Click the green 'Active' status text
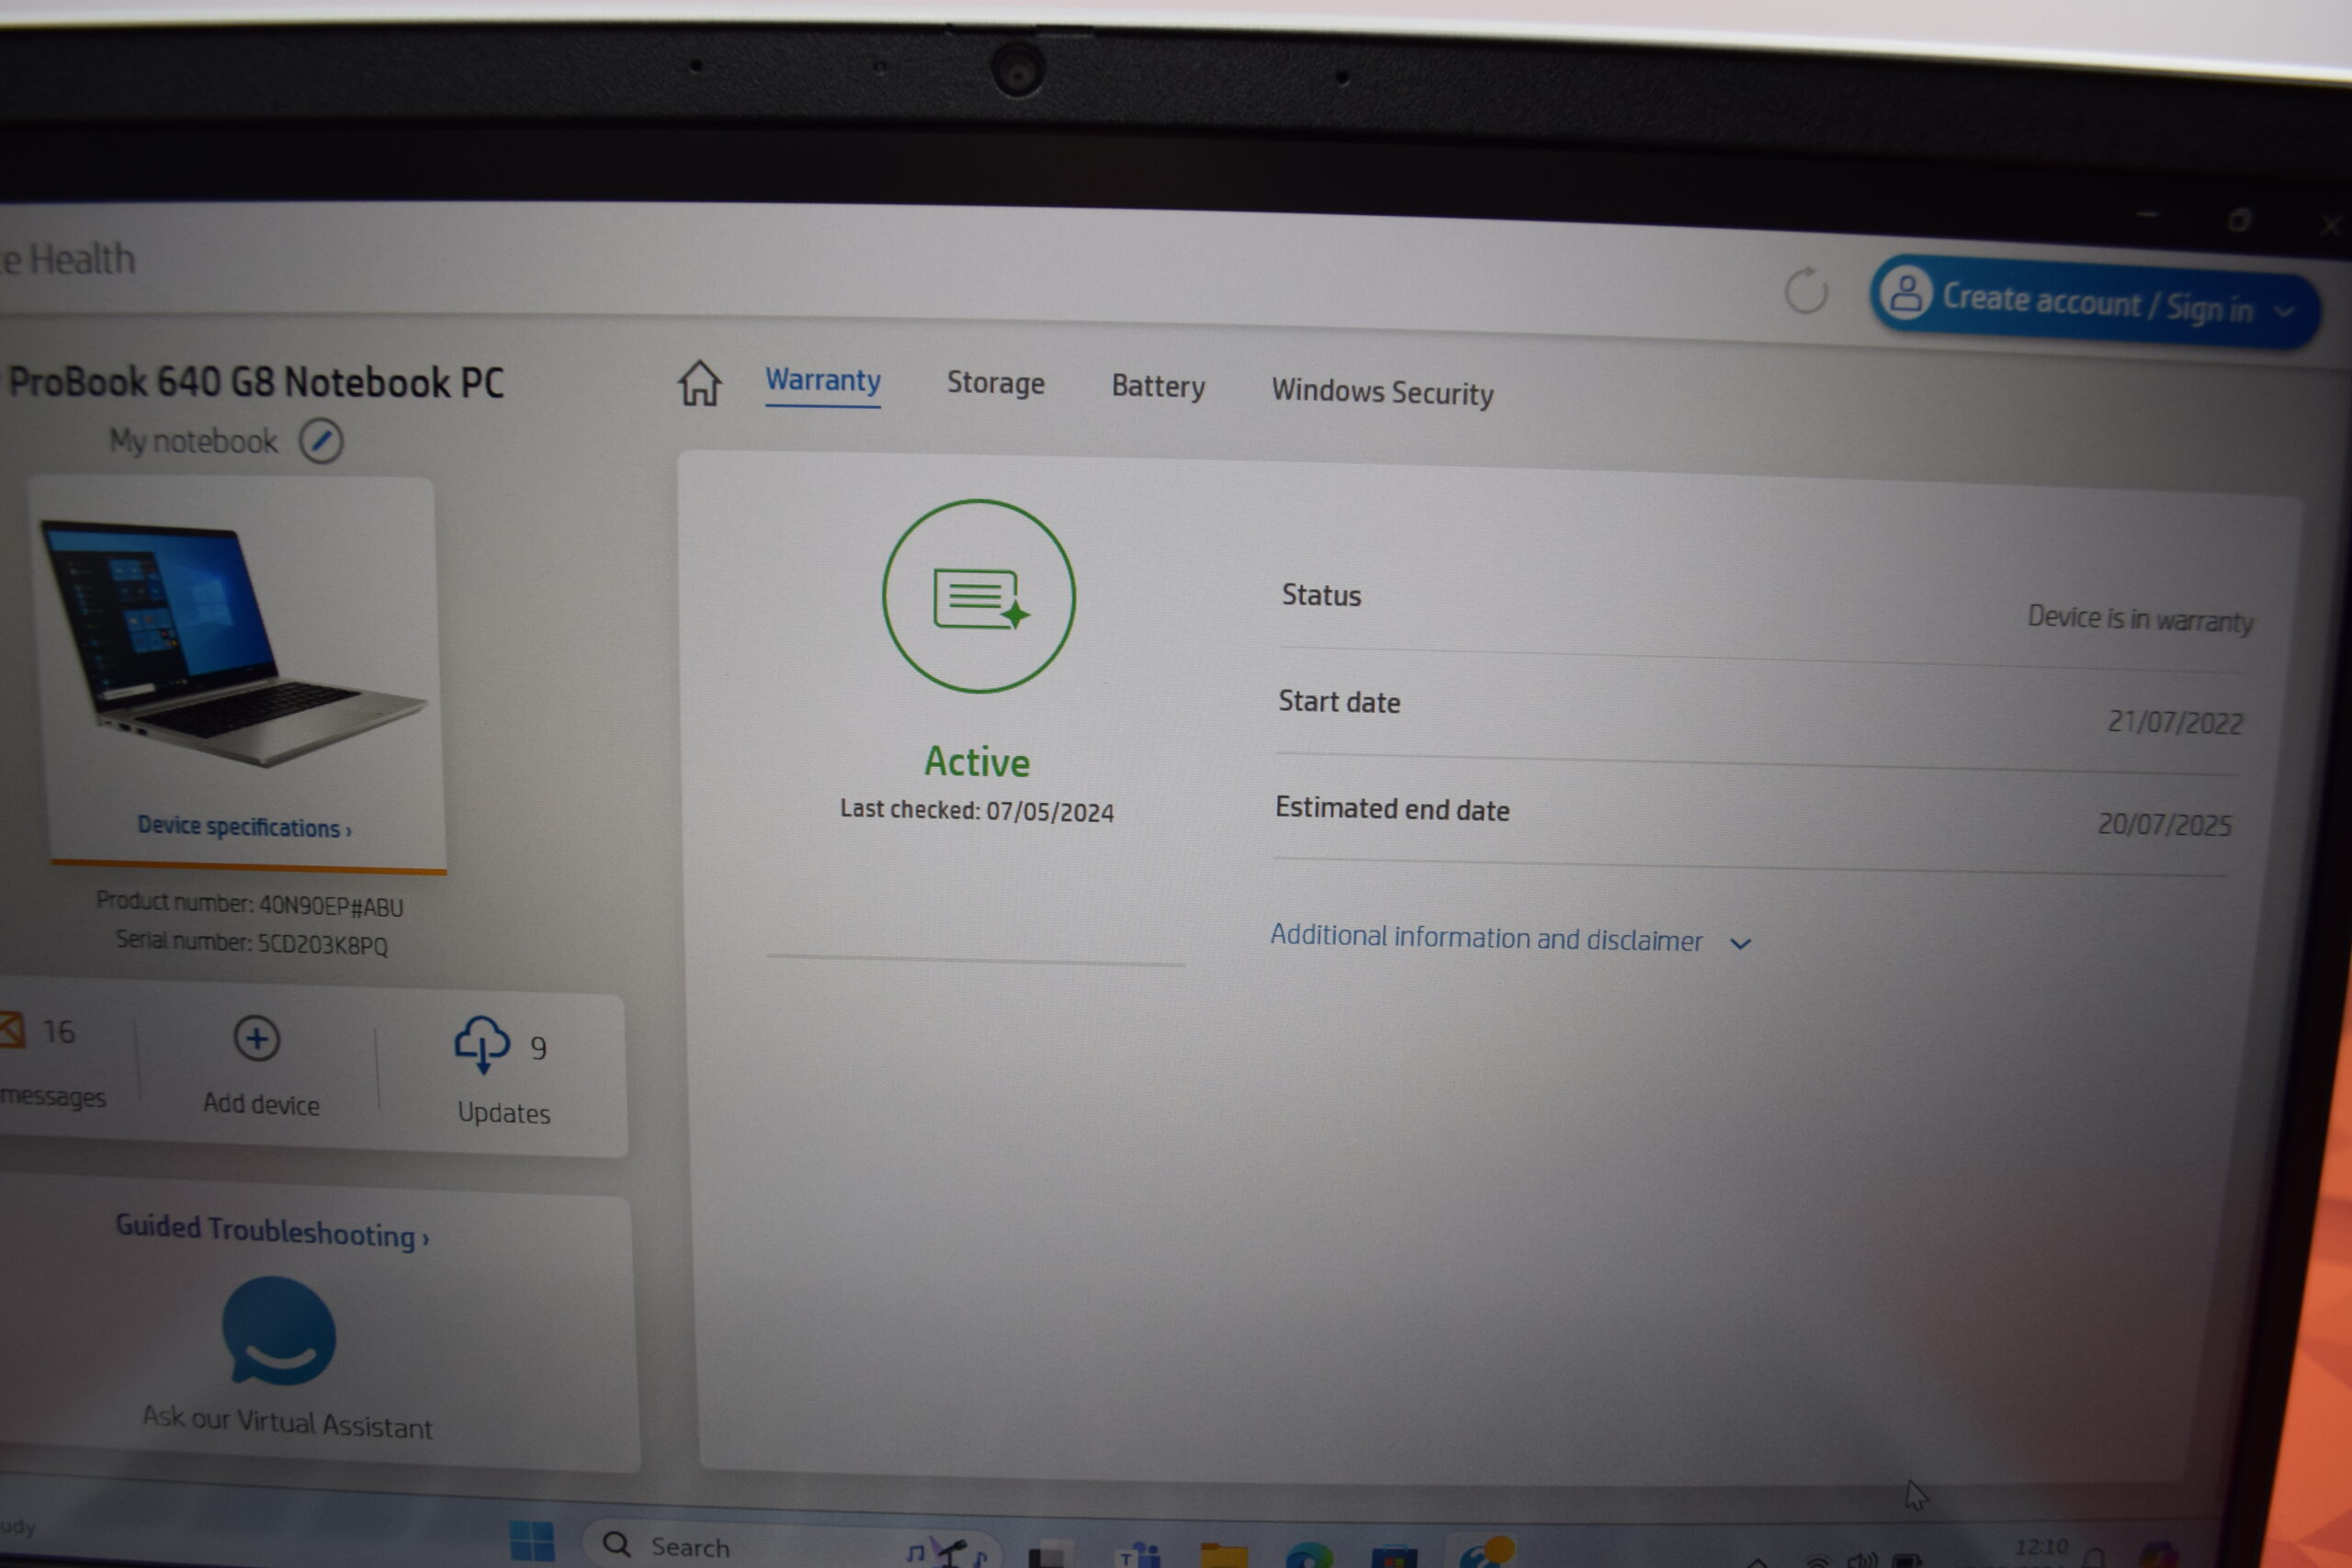 (976, 762)
